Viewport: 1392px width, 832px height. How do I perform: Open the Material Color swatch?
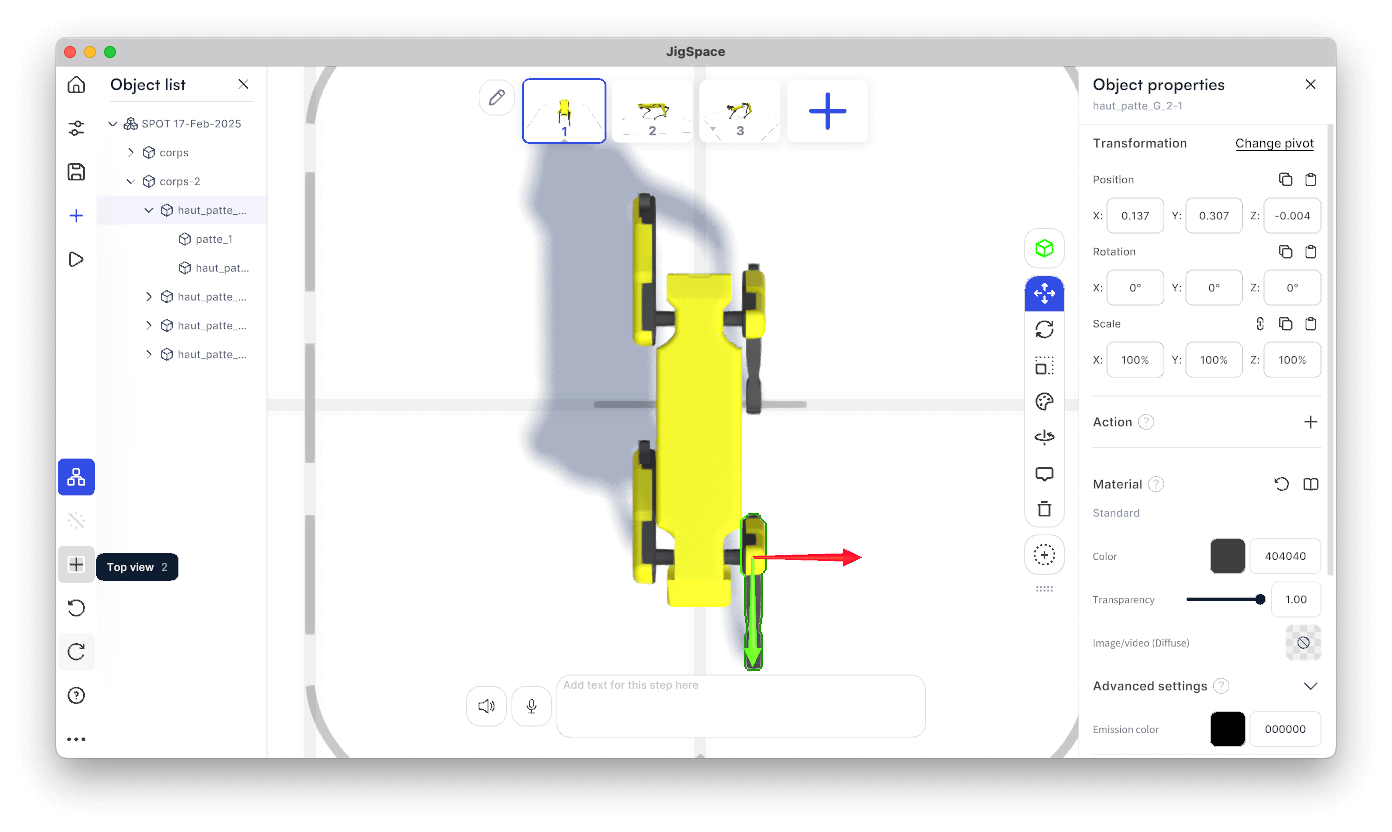click(1228, 556)
